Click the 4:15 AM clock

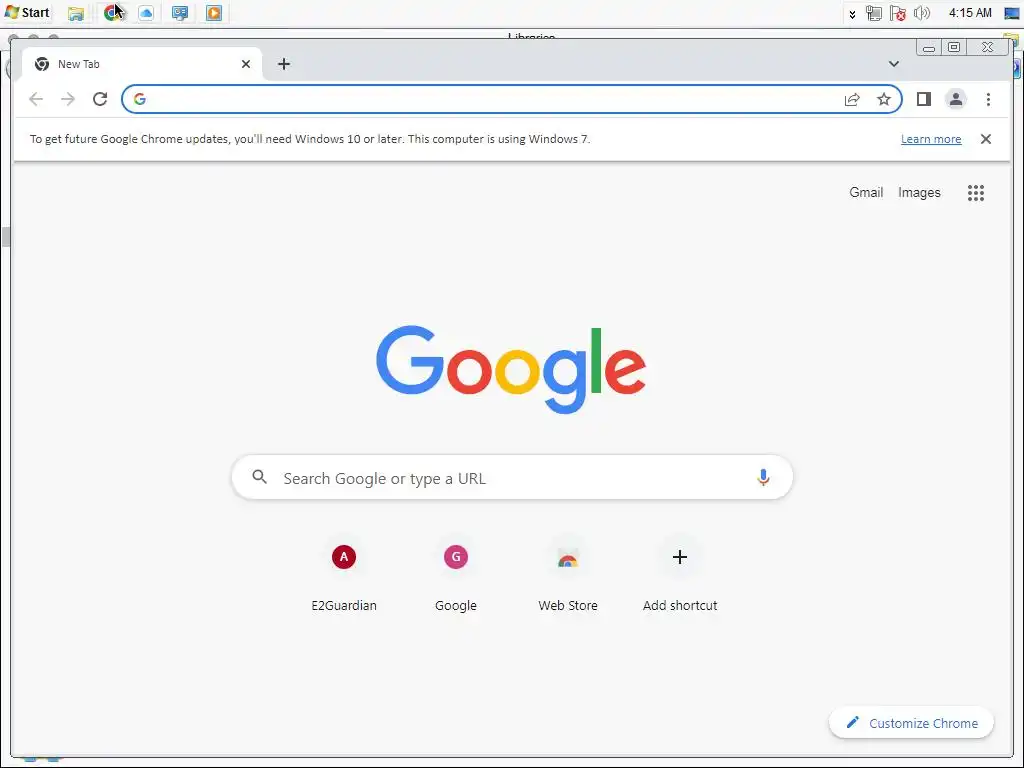point(970,13)
